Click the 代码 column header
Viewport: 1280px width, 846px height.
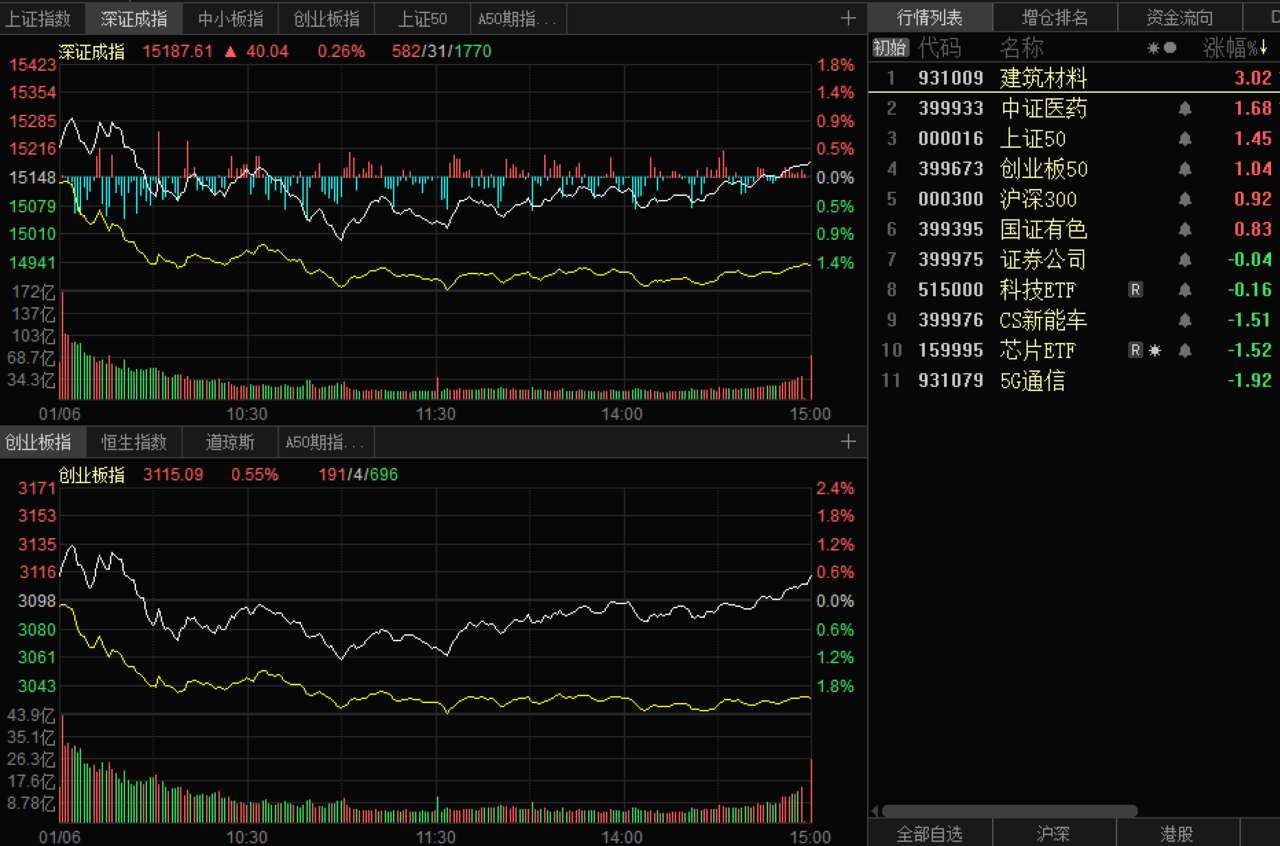(940, 47)
